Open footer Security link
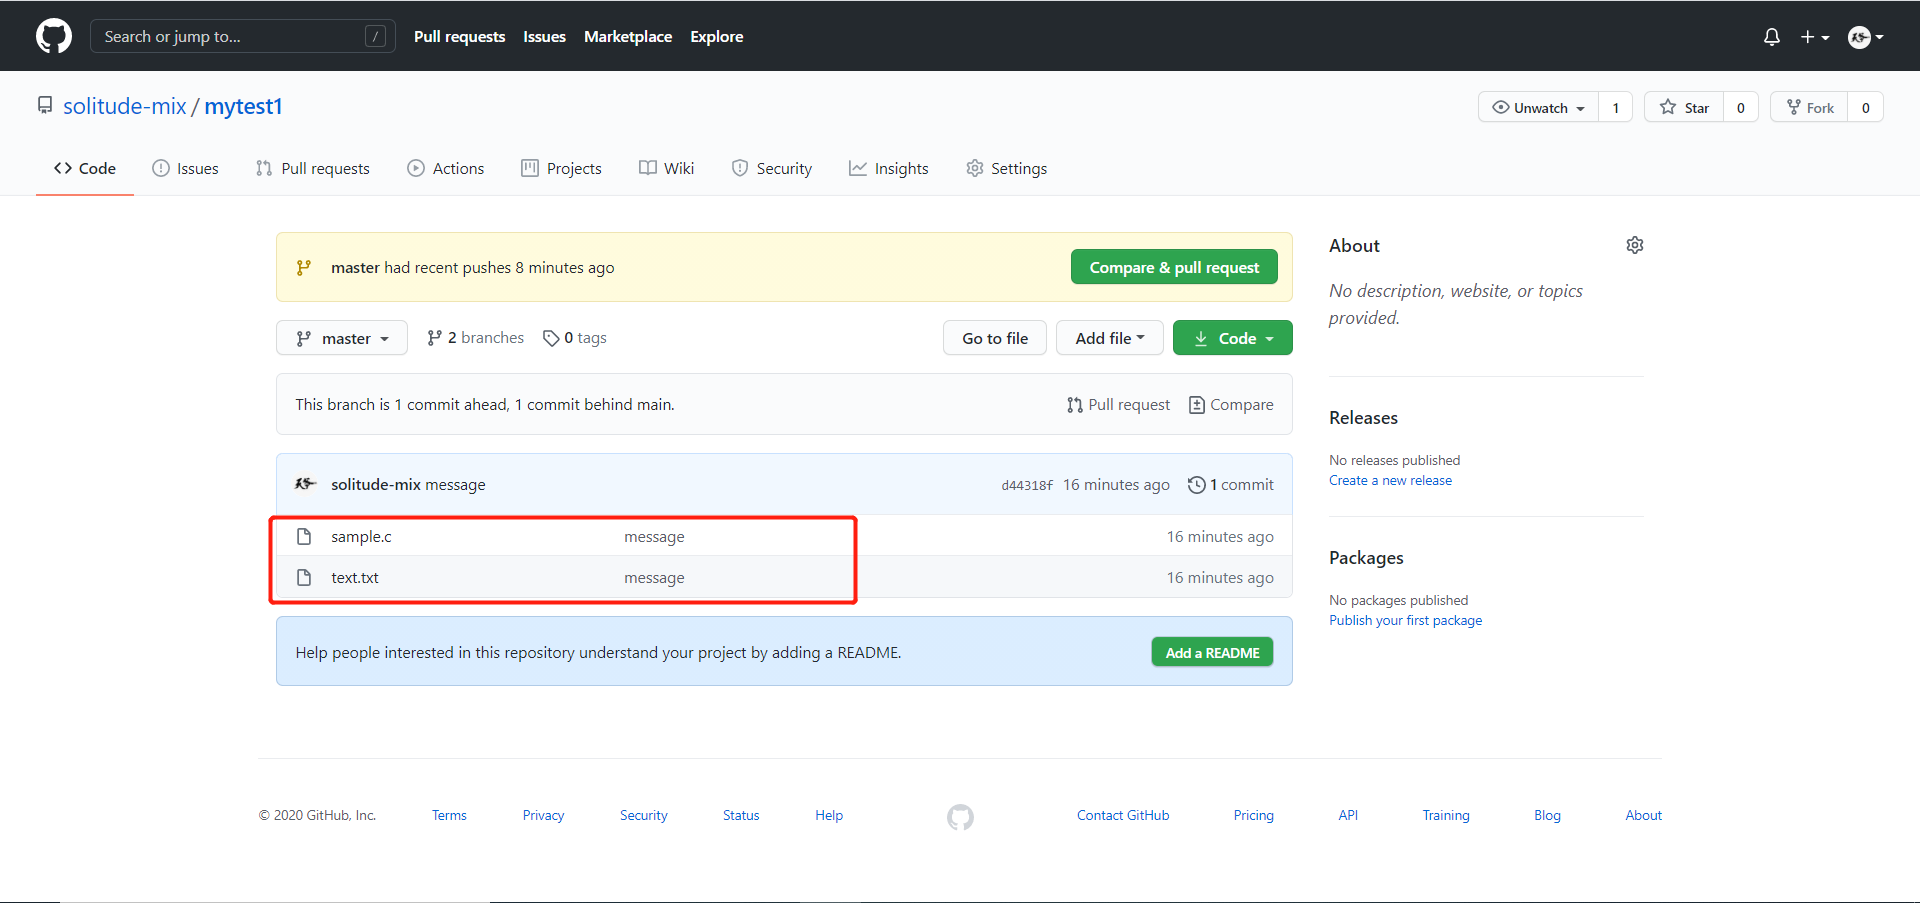The image size is (1920, 903). tap(643, 815)
